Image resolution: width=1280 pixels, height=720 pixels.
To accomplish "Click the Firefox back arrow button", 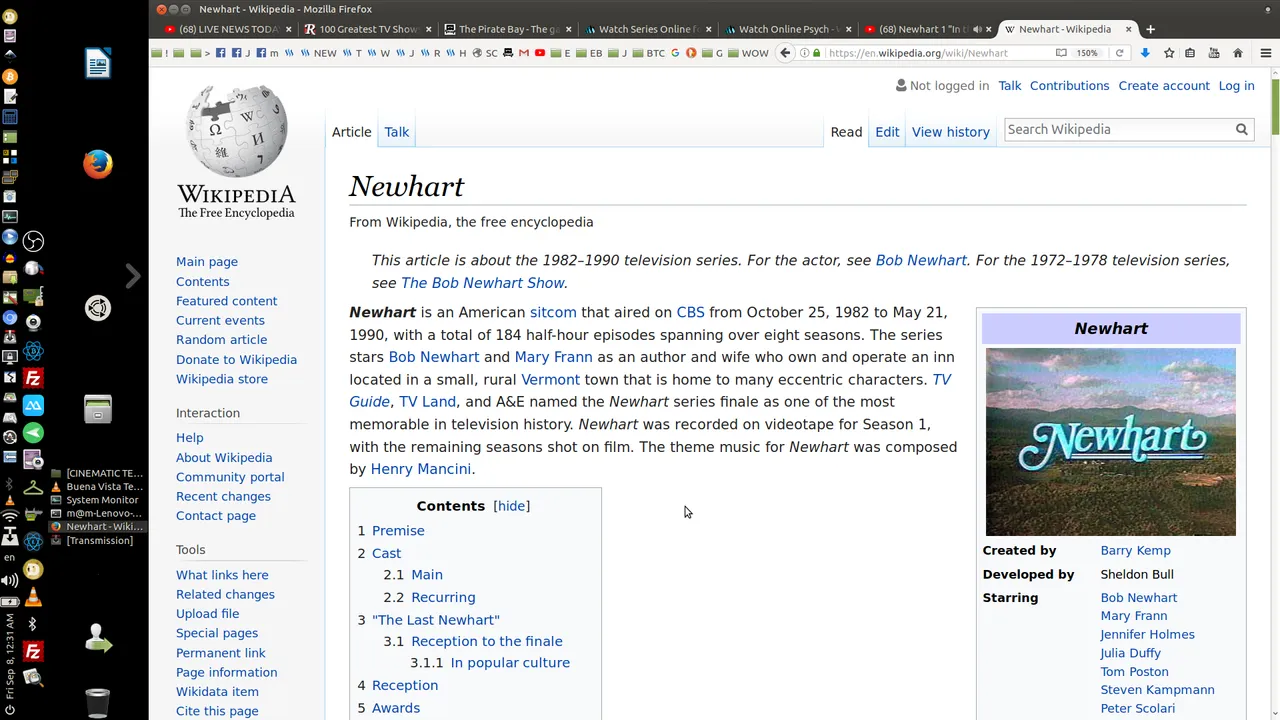I will tap(785, 53).
